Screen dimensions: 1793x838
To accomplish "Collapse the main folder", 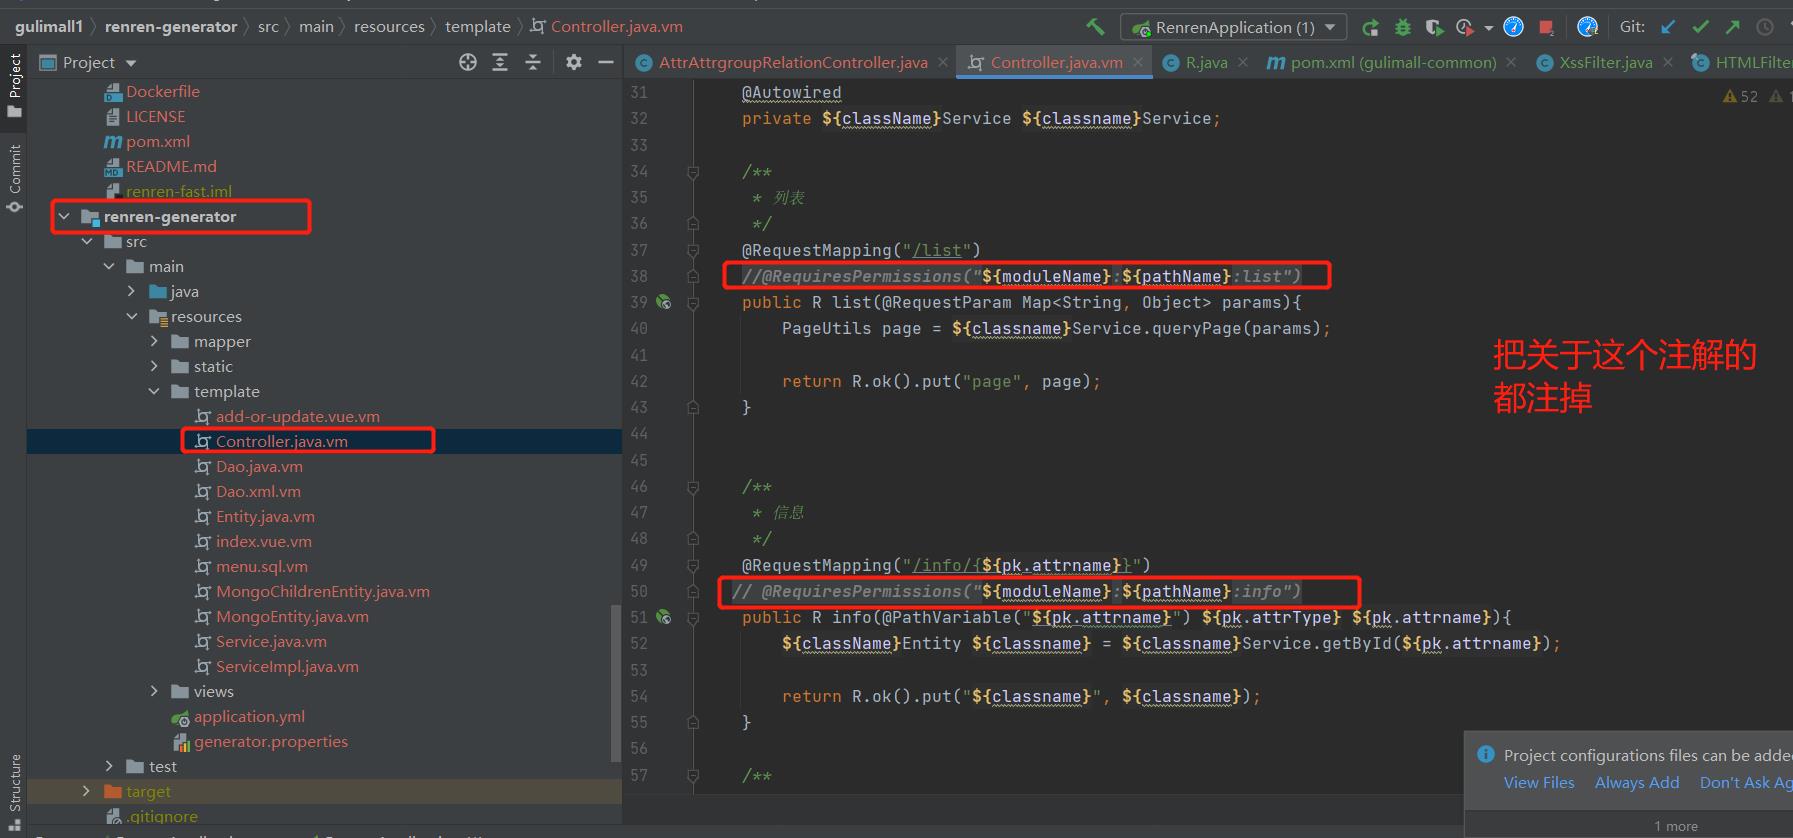I will pos(109,266).
